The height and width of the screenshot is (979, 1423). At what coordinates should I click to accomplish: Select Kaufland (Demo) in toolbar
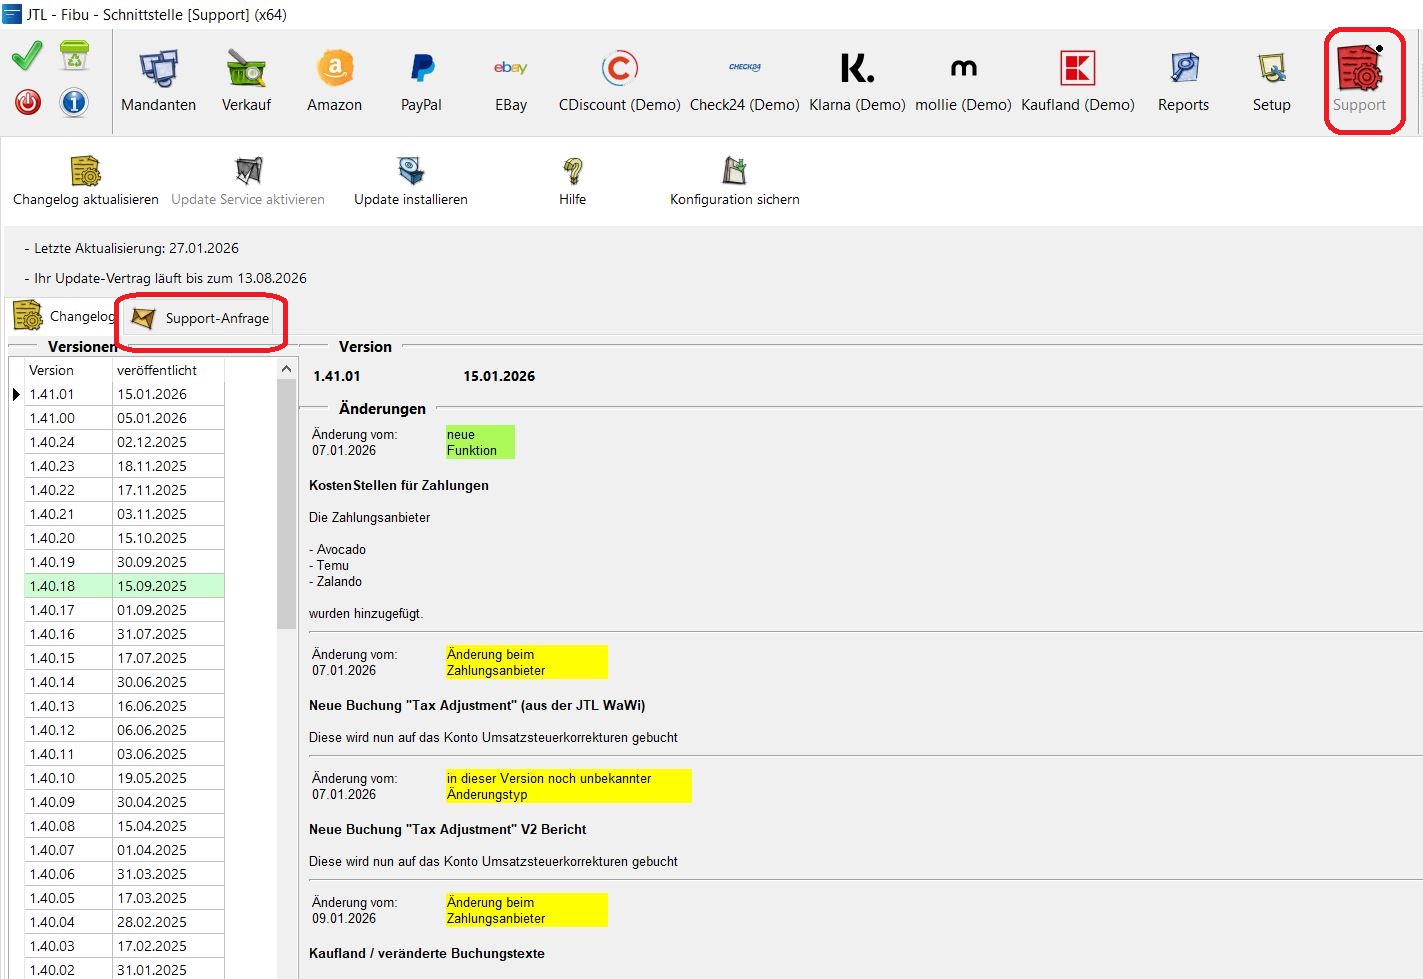coord(1077,70)
